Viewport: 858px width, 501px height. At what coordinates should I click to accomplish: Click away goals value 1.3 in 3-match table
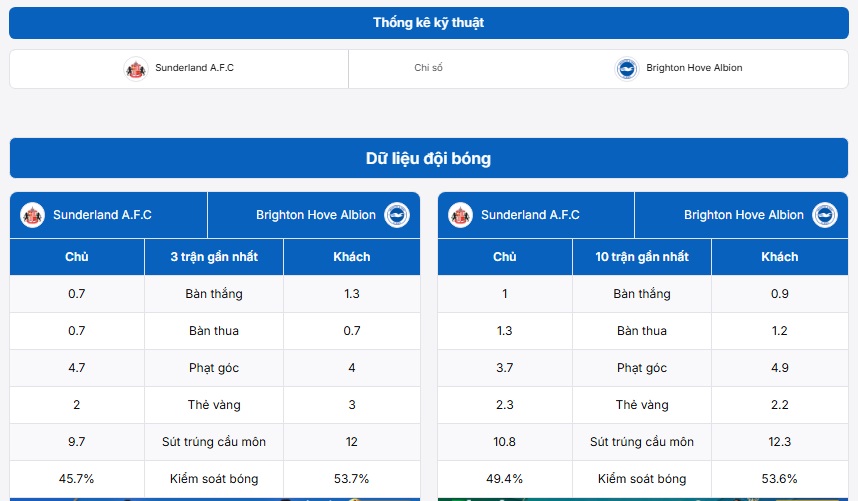(x=352, y=294)
